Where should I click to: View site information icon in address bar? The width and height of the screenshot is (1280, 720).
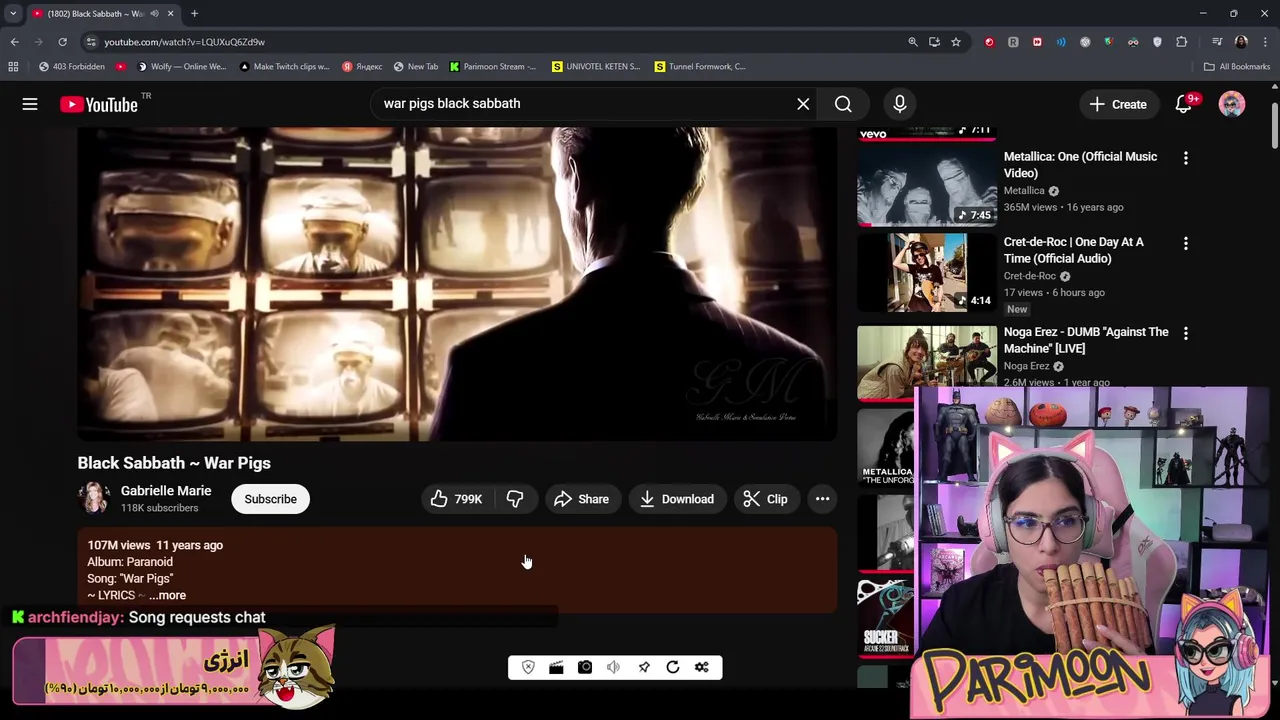(x=91, y=42)
